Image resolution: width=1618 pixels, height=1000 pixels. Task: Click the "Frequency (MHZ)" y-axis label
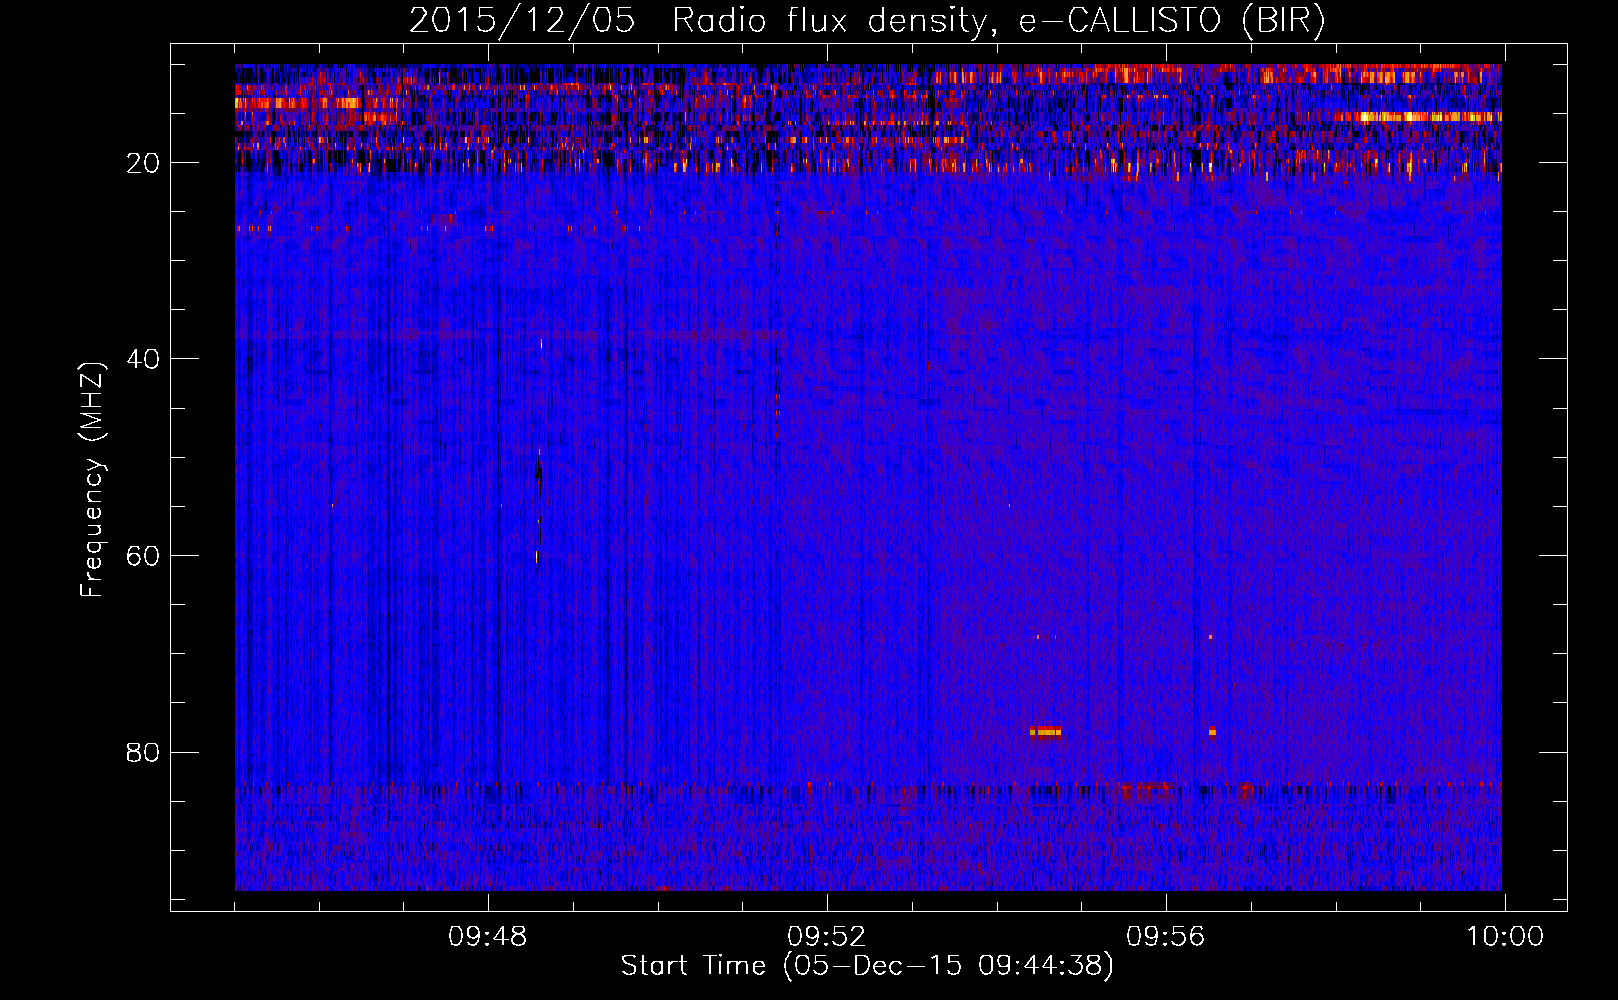[92, 480]
